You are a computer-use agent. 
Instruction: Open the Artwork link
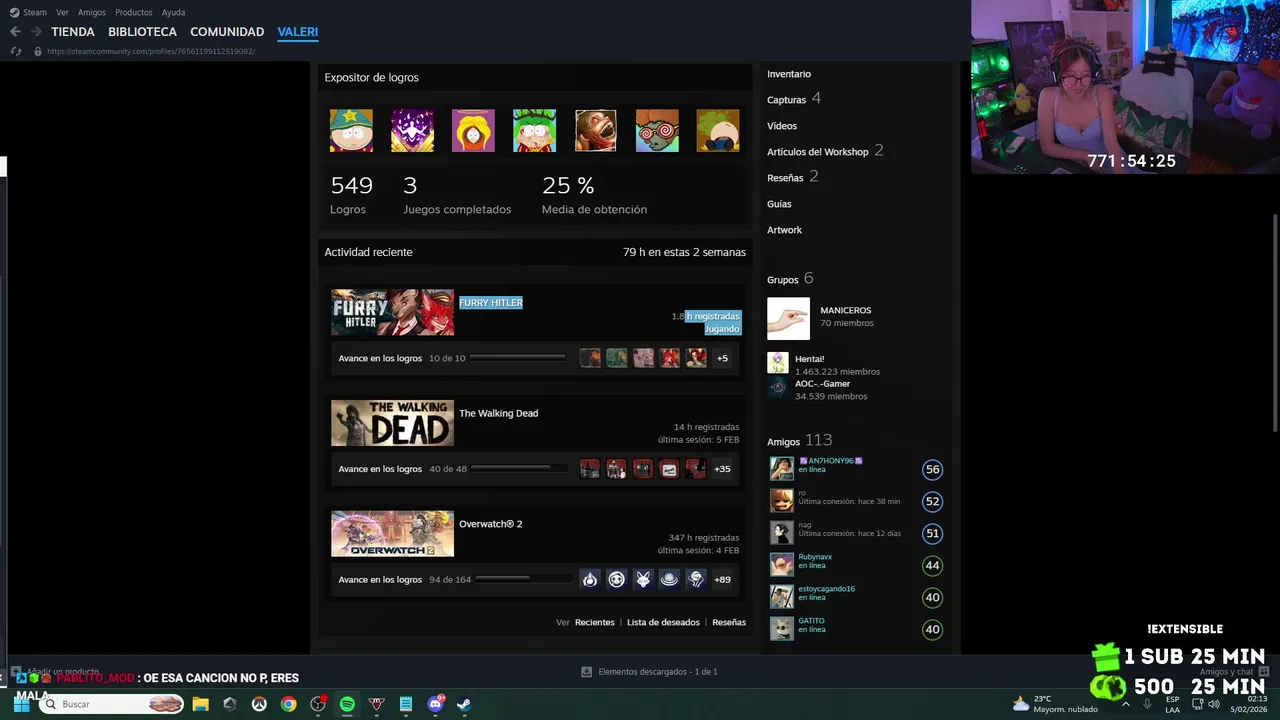click(x=784, y=230)
